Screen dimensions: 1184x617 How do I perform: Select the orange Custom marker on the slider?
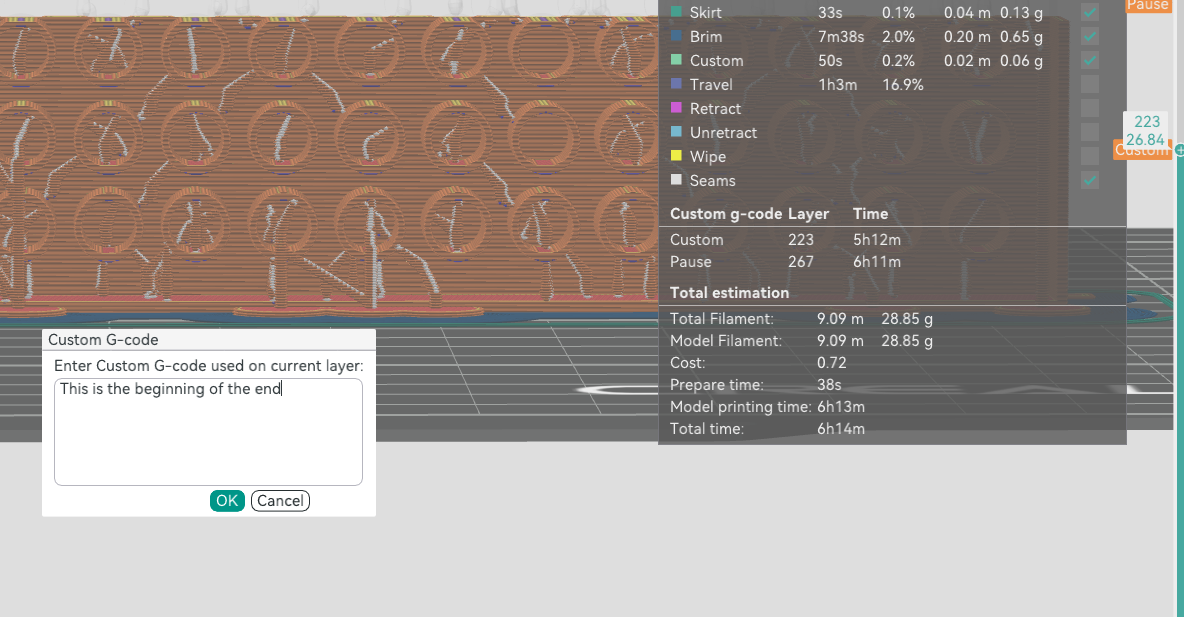pos(1142,150)
